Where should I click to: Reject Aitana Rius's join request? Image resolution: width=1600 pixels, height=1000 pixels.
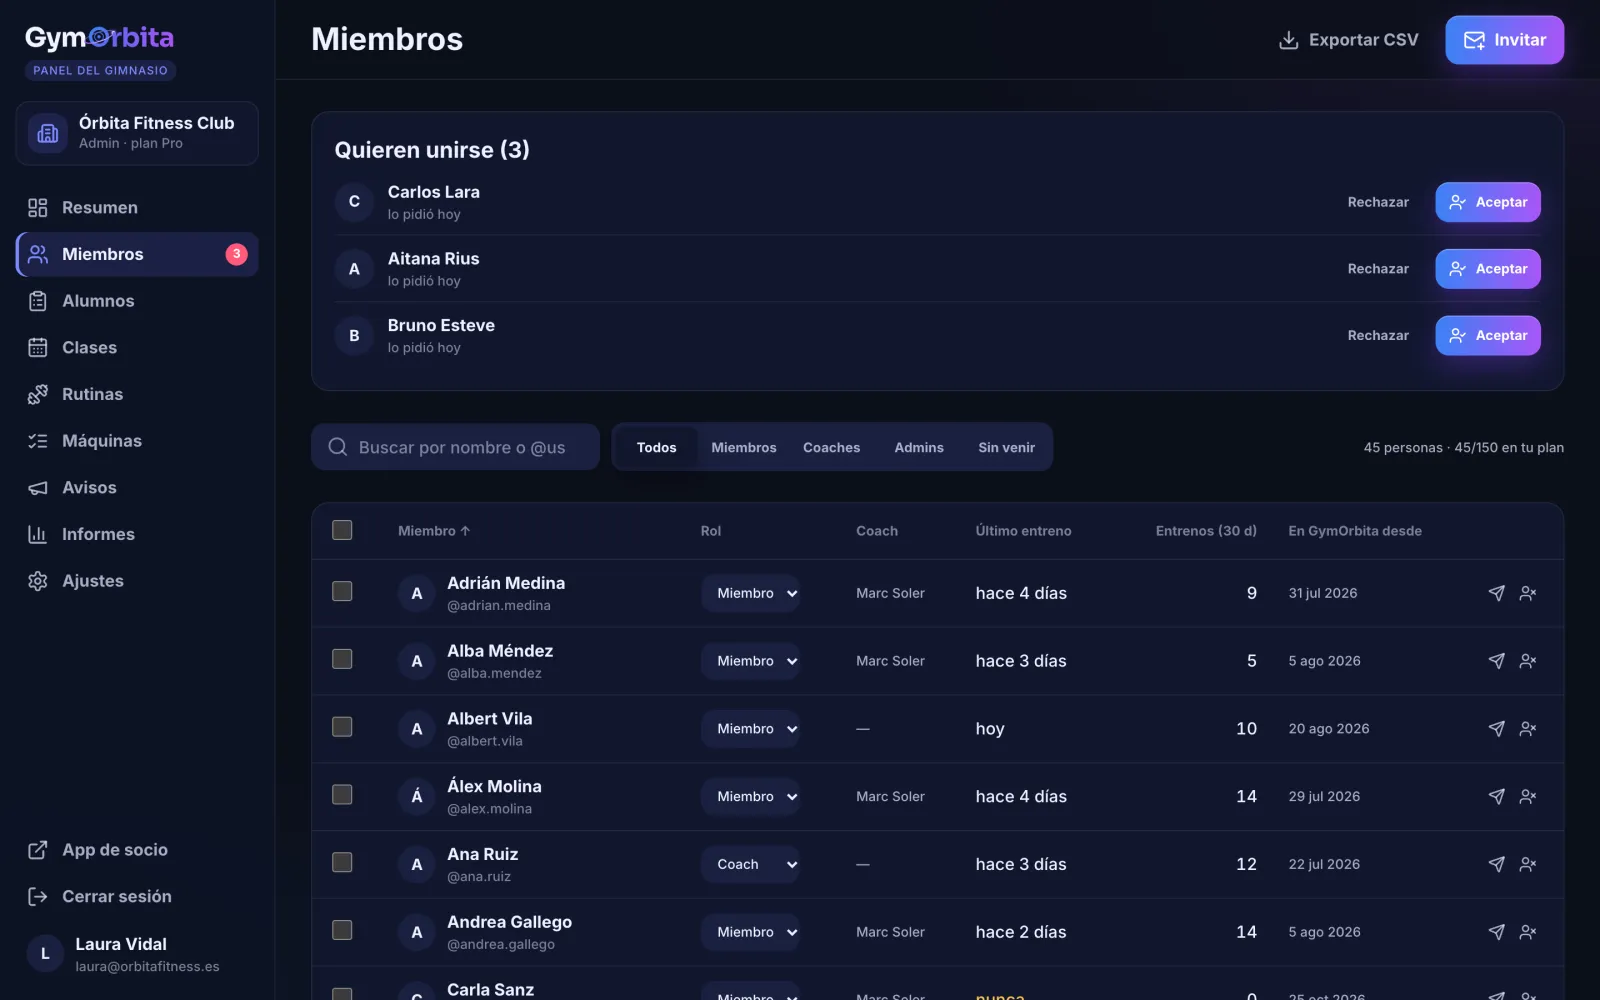coord(1378,269)
